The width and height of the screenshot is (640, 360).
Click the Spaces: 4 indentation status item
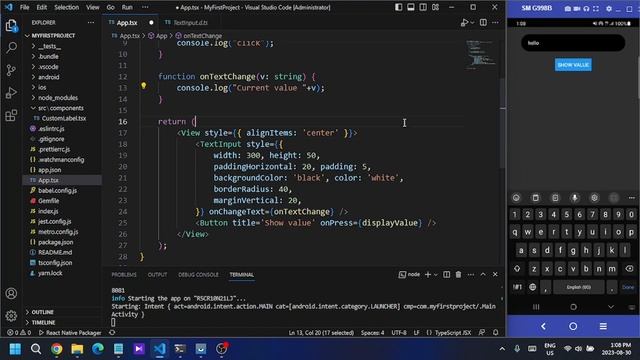pos(372,333)
